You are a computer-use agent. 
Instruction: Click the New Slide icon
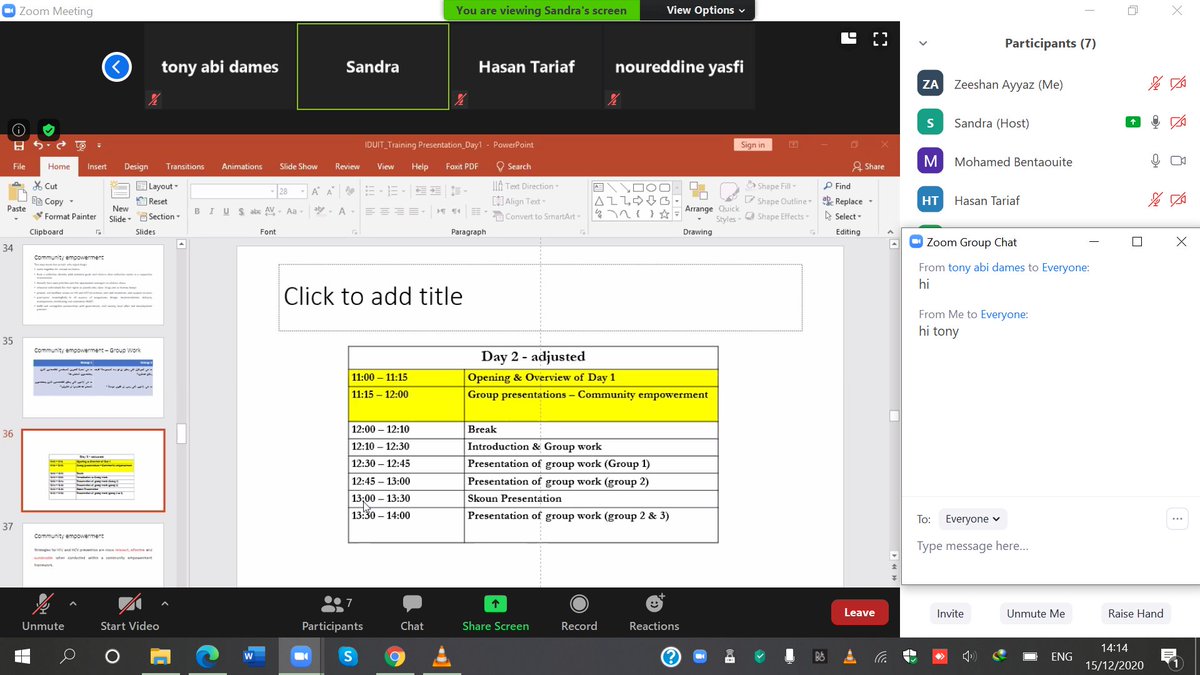[120, 190]
